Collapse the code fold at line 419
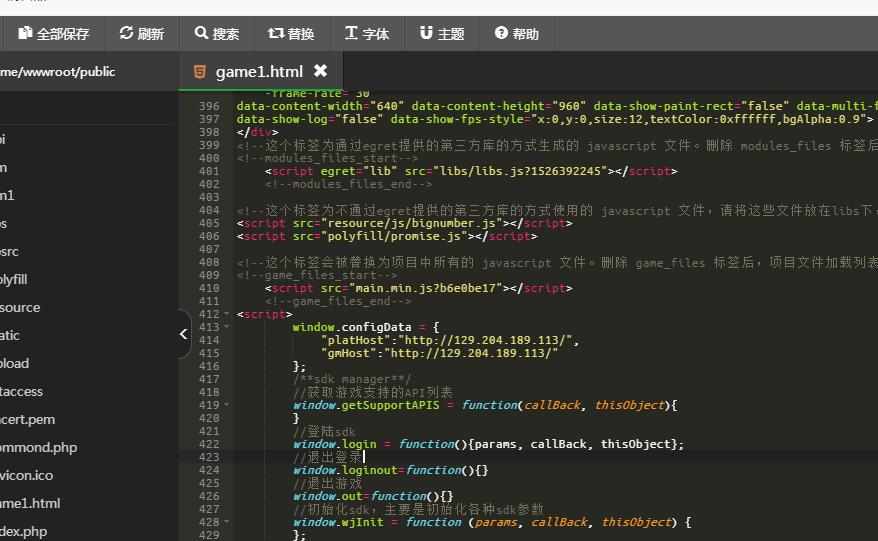The image size is (878, 541). point(227,404)
